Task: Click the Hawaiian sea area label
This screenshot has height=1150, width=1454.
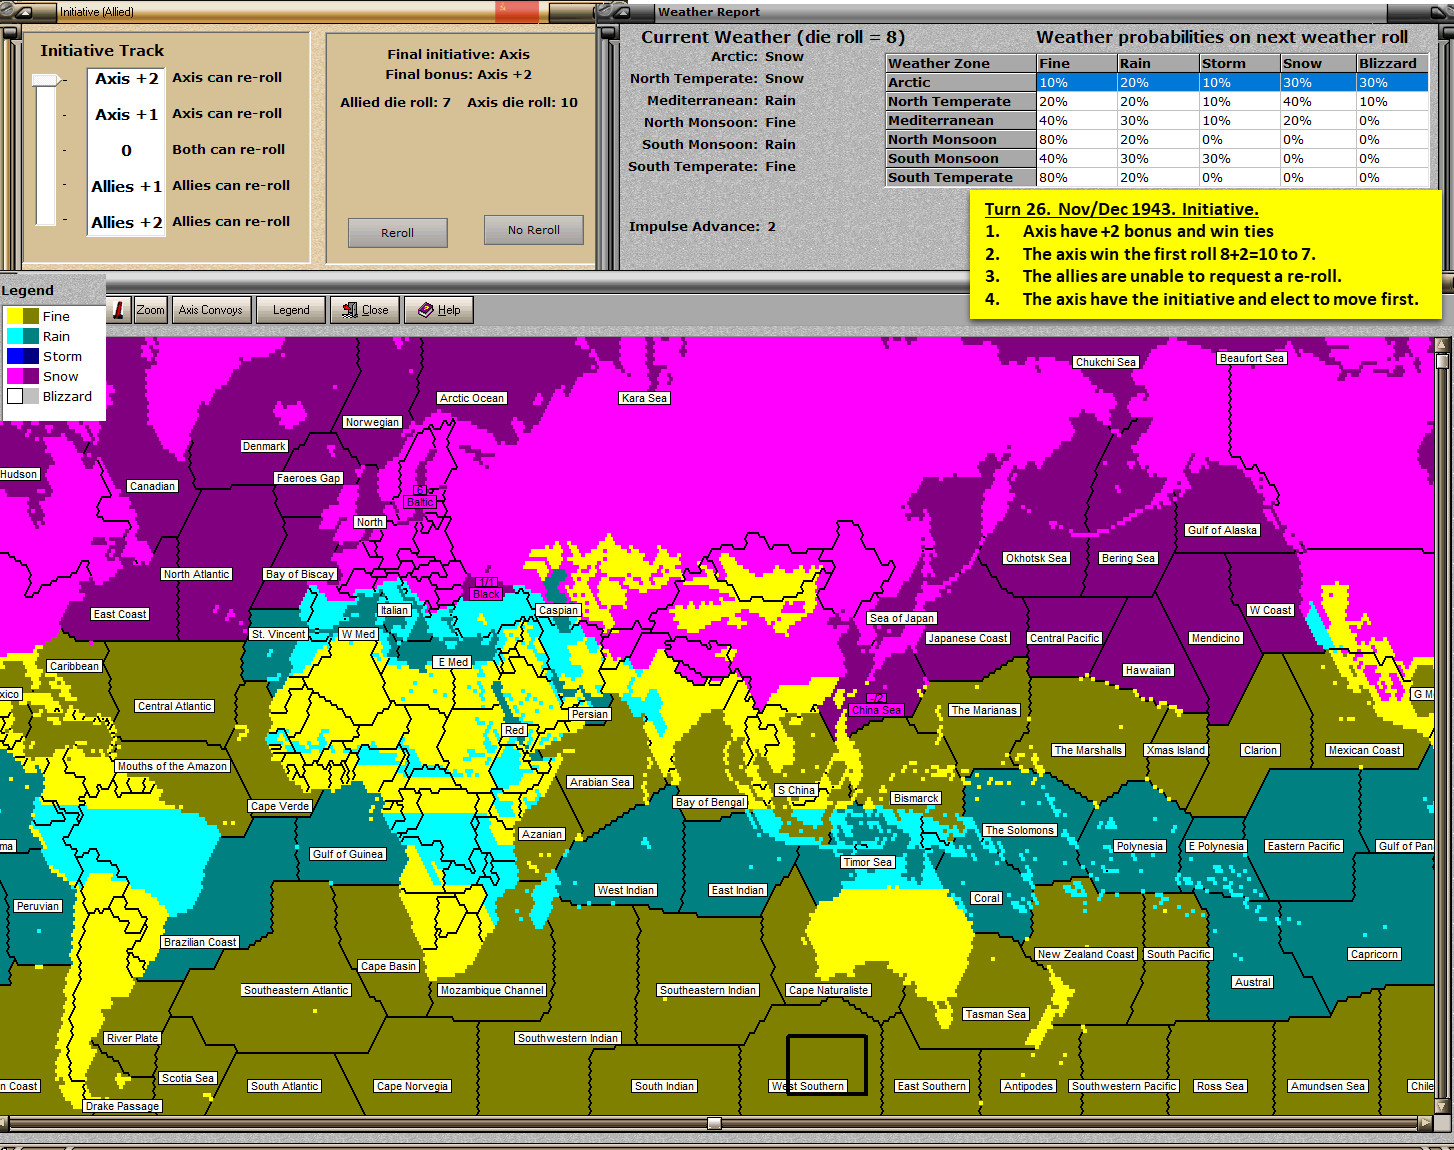Action: [x=1148, y=670]
